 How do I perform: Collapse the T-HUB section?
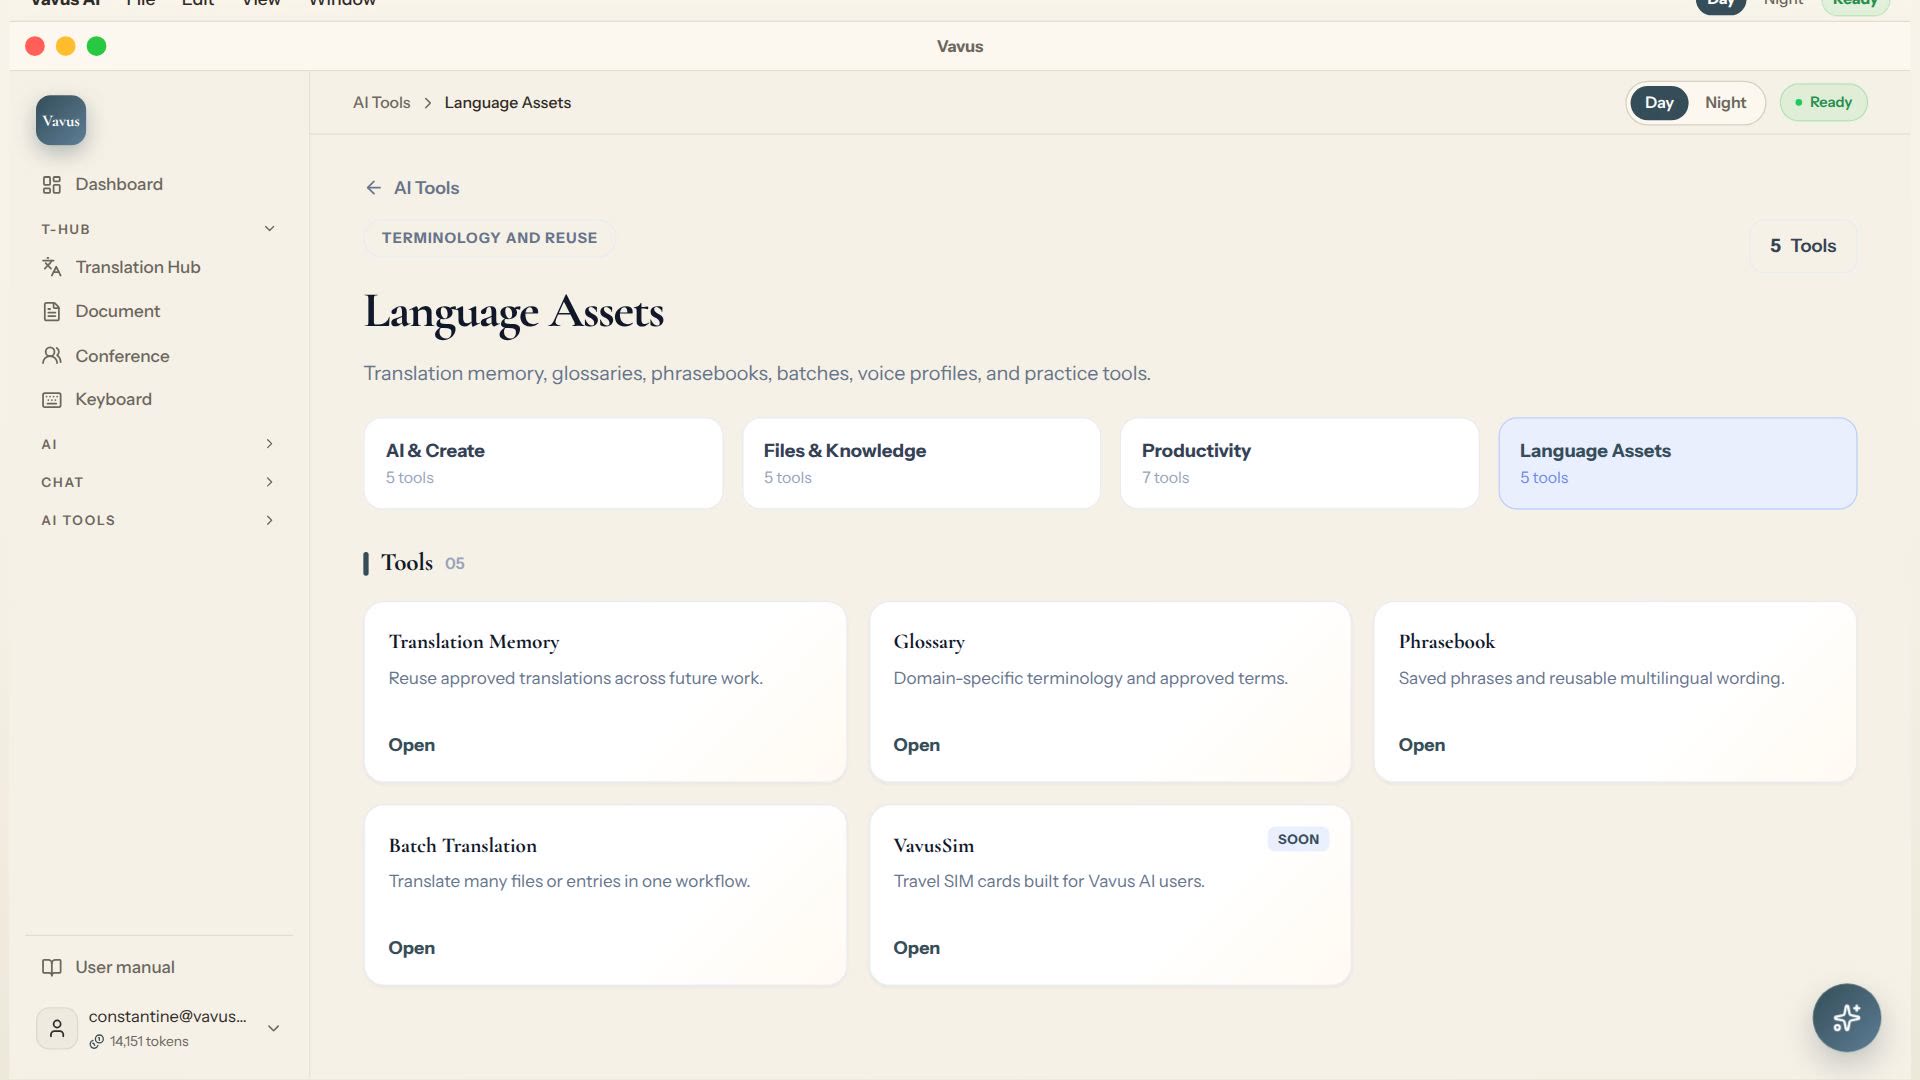[x=269, y=229]
